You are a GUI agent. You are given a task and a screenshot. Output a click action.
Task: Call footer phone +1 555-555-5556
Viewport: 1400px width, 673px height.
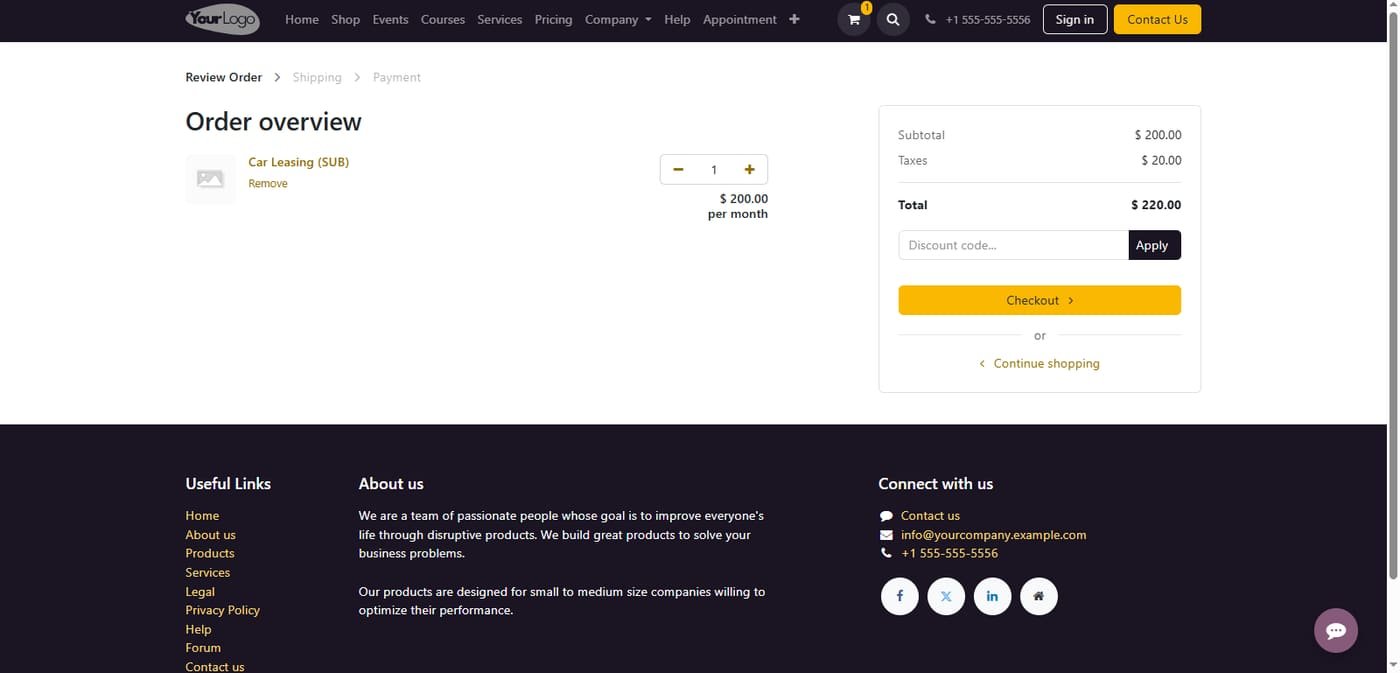point(949,553)
